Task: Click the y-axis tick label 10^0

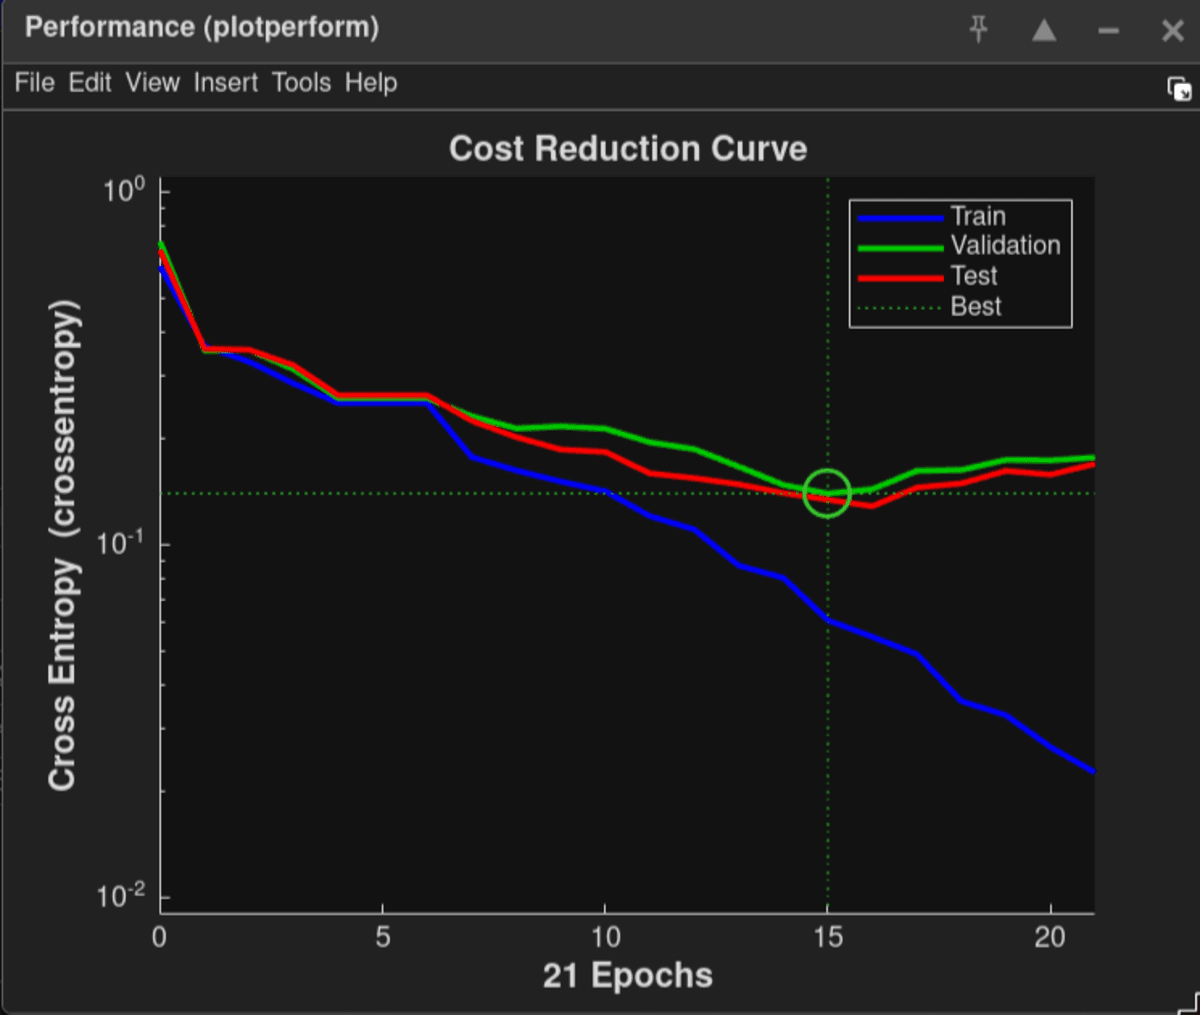Action: coord(124,189)
